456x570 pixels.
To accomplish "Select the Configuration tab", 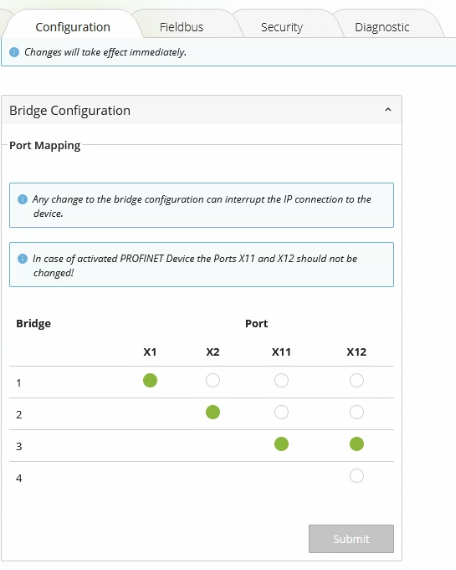I will [73, 27].
